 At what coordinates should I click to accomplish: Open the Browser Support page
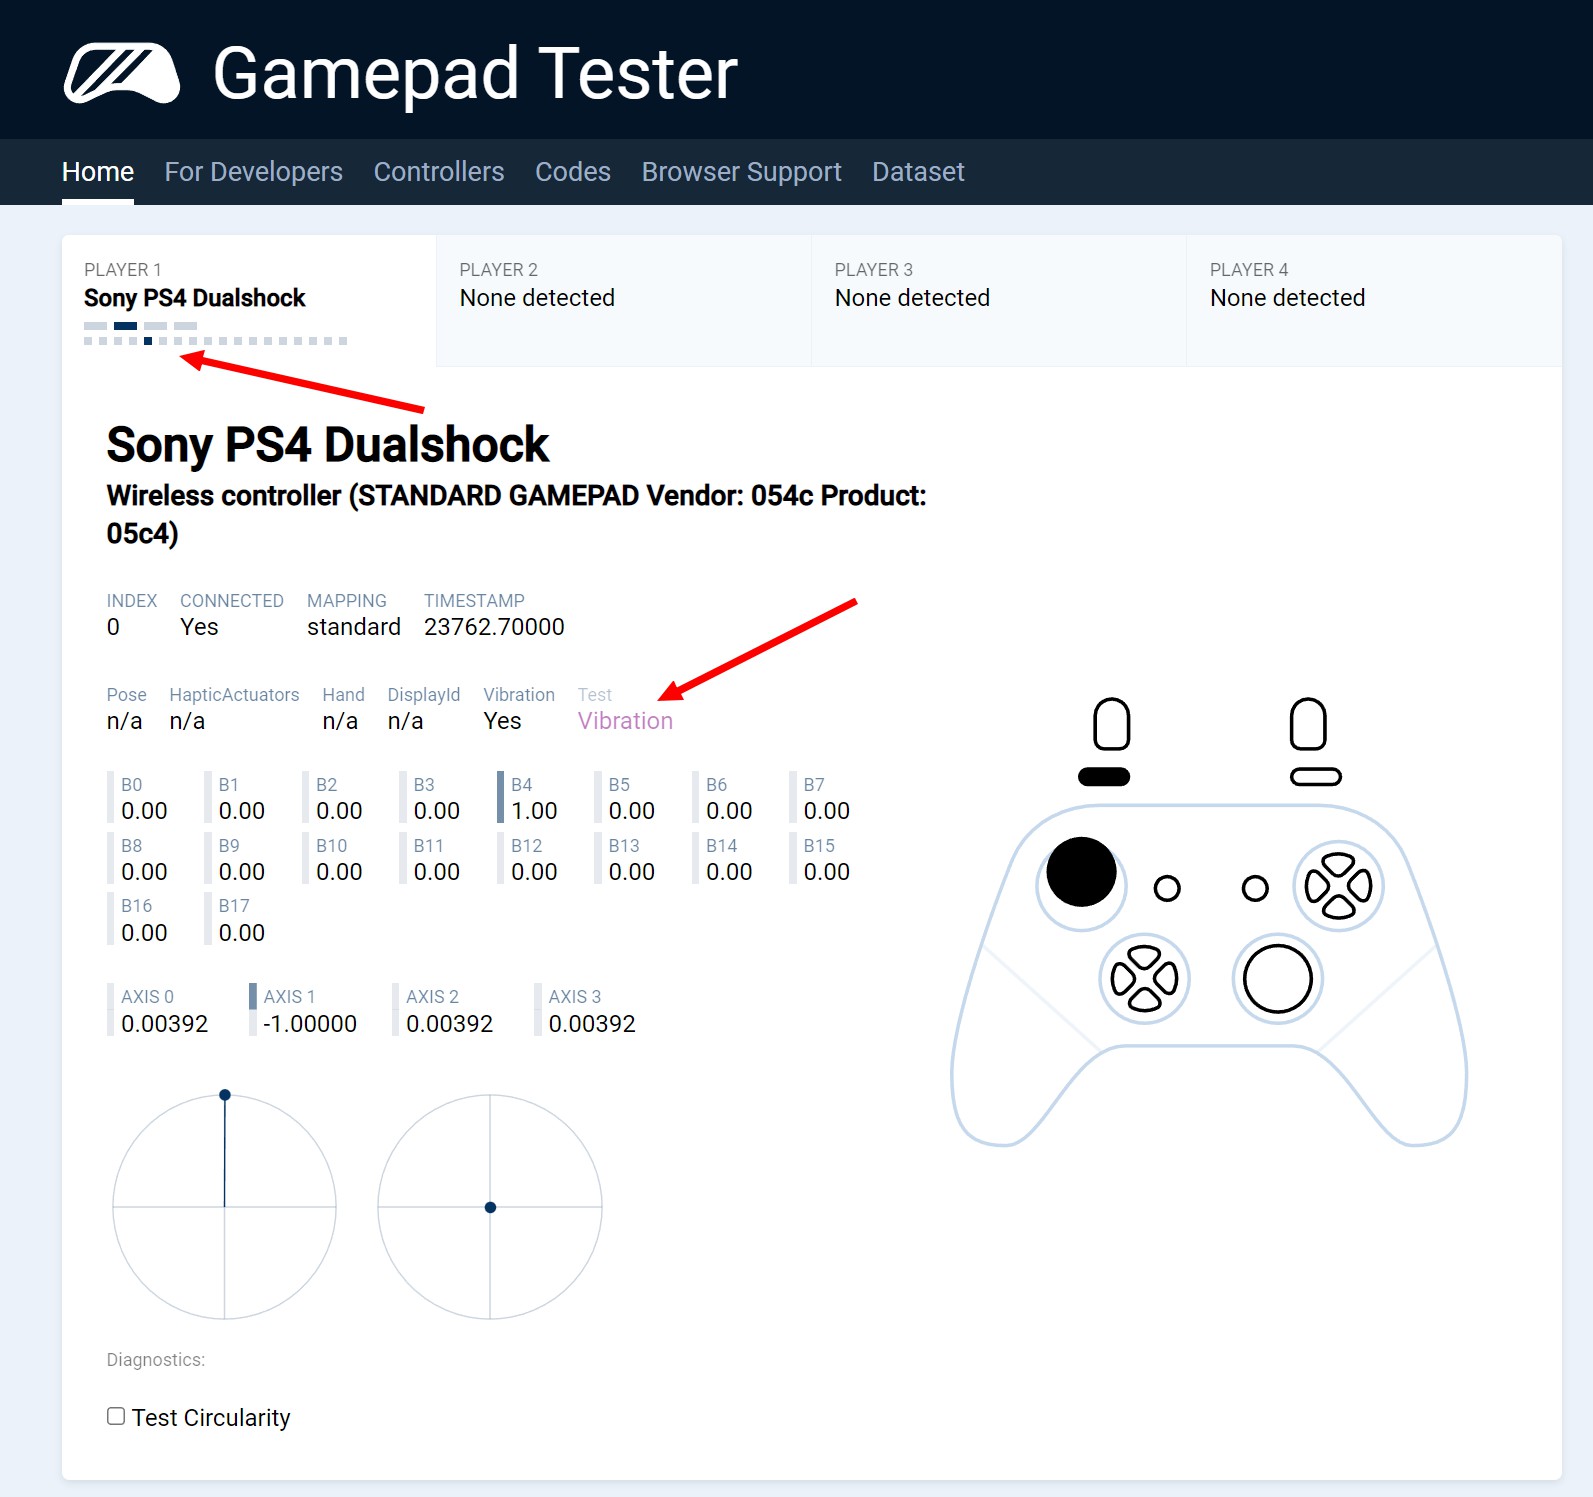click(742, 172)
